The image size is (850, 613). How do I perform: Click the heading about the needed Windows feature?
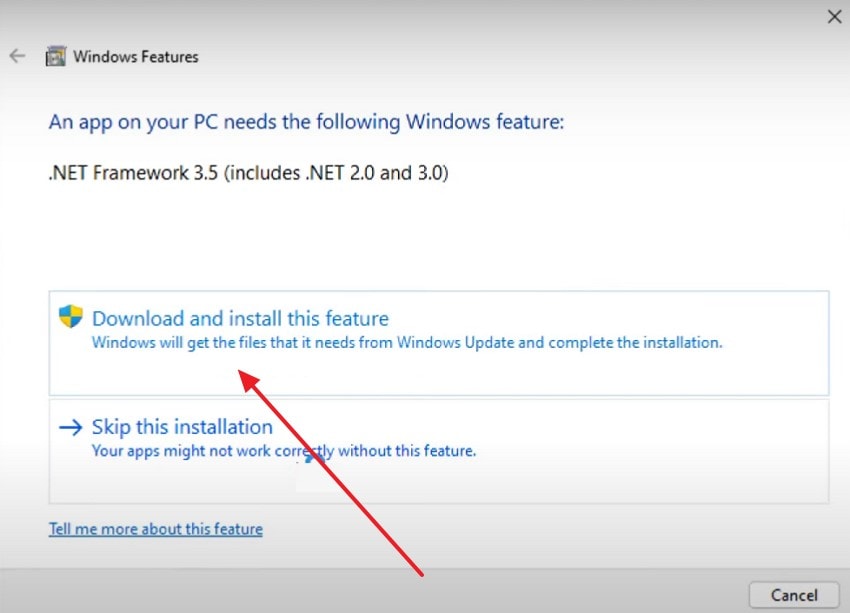pyautogui.click(x=306, y=122)
